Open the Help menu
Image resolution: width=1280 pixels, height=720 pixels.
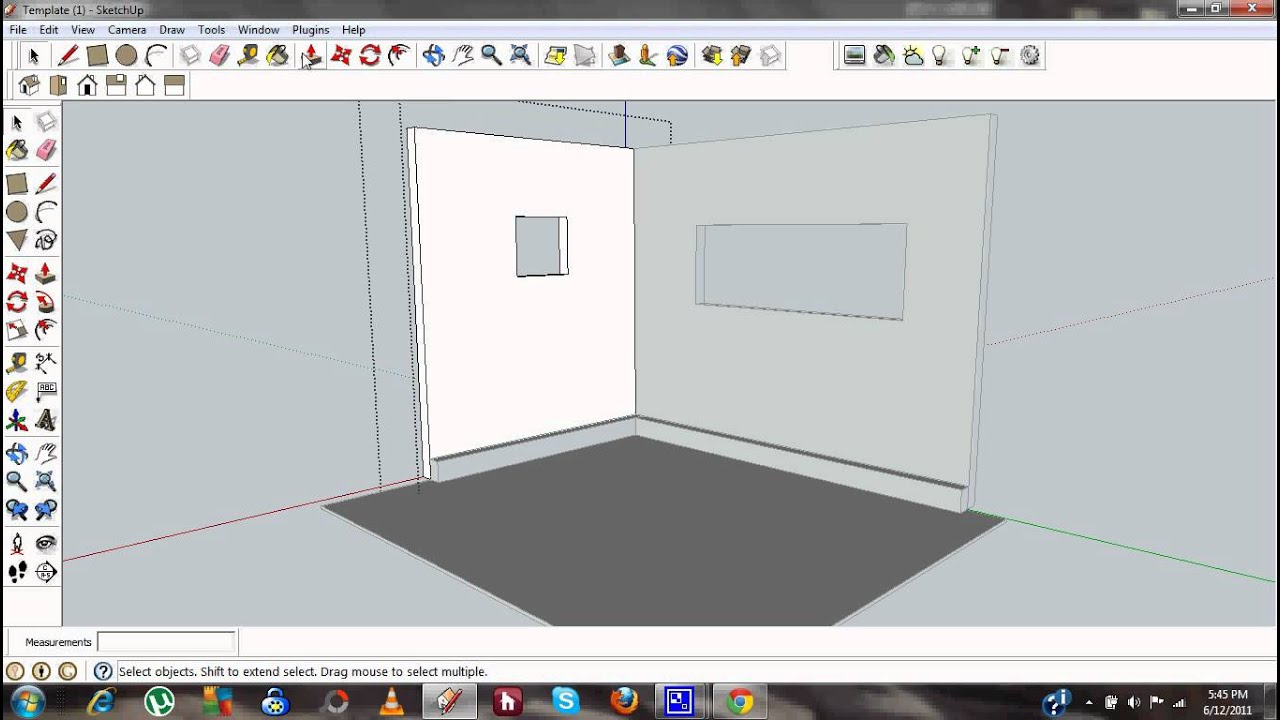coord(353,30)
